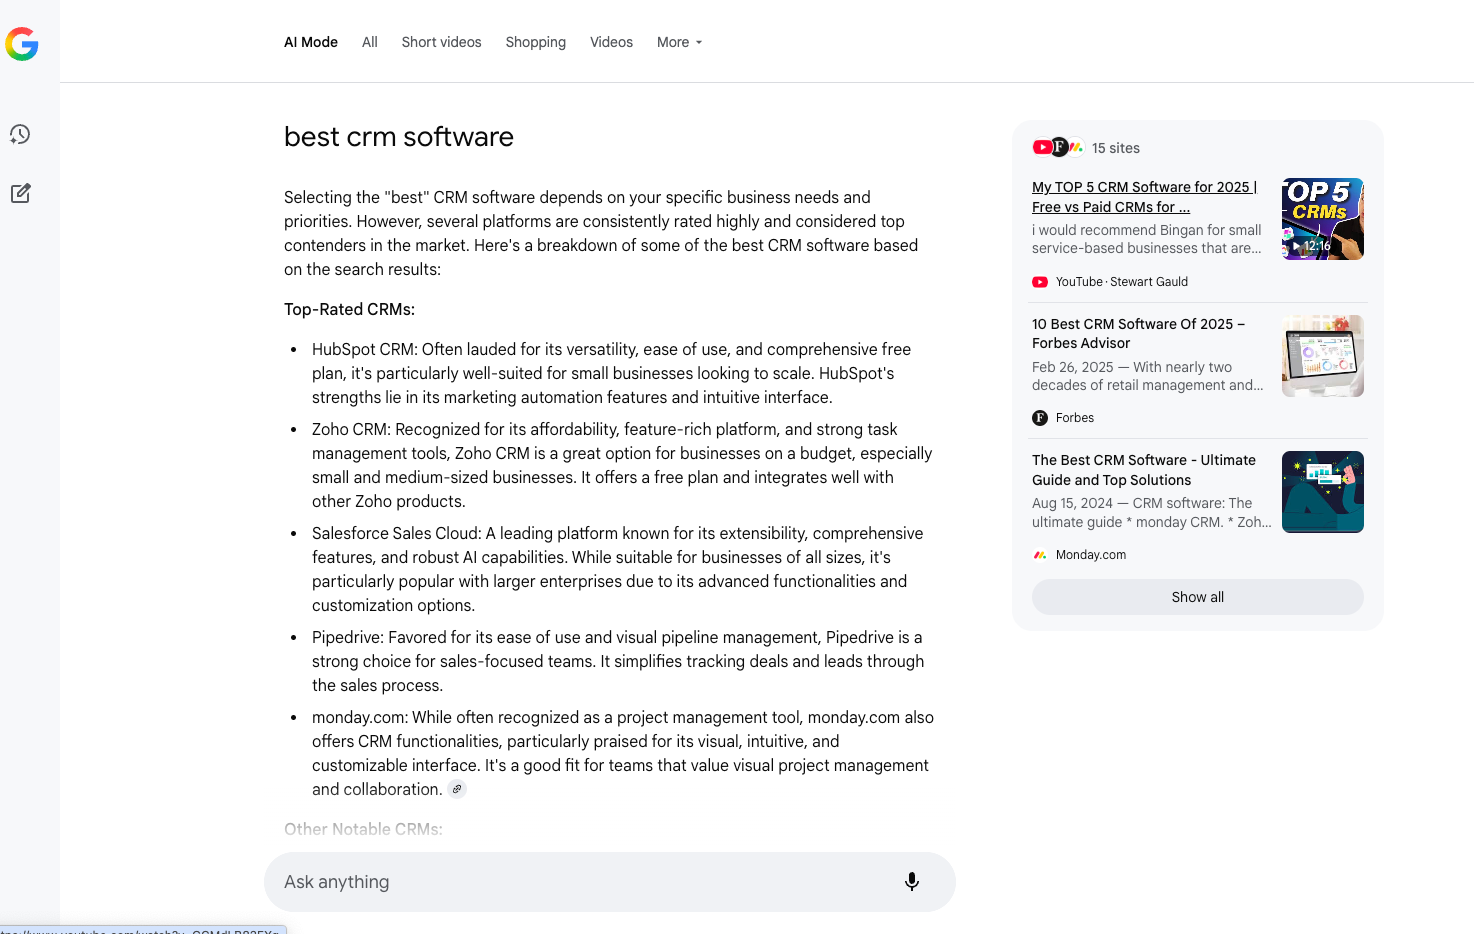The width and height of the screenshot is (1474, 934).
Task: Click the stacked site favicons near 15 sites
Action: (x=1057, y=147)
